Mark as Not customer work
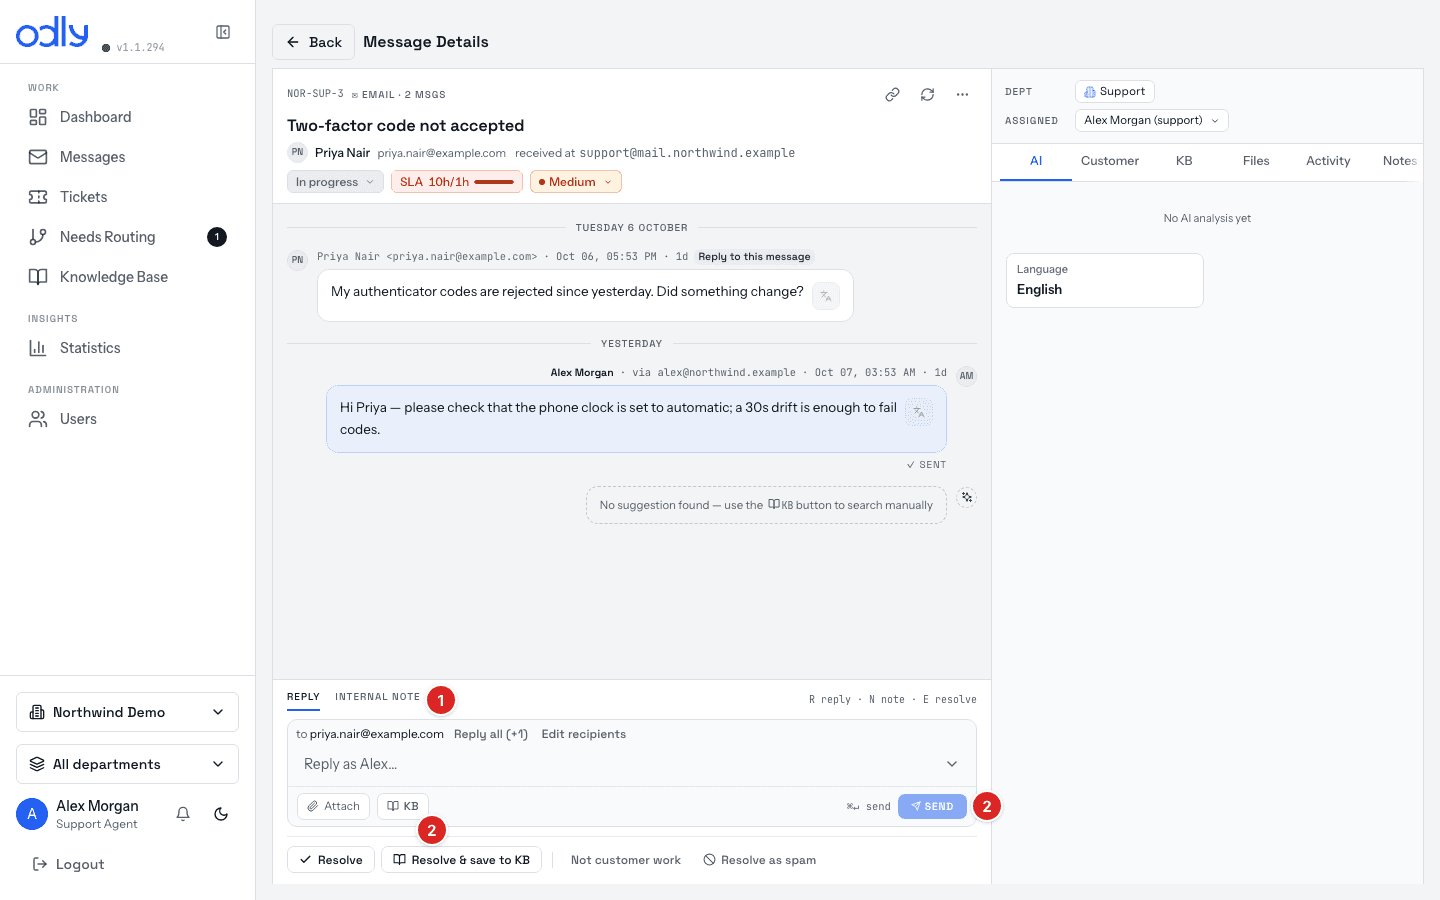This screenshot has height=900, width=1440. [626, 860]
